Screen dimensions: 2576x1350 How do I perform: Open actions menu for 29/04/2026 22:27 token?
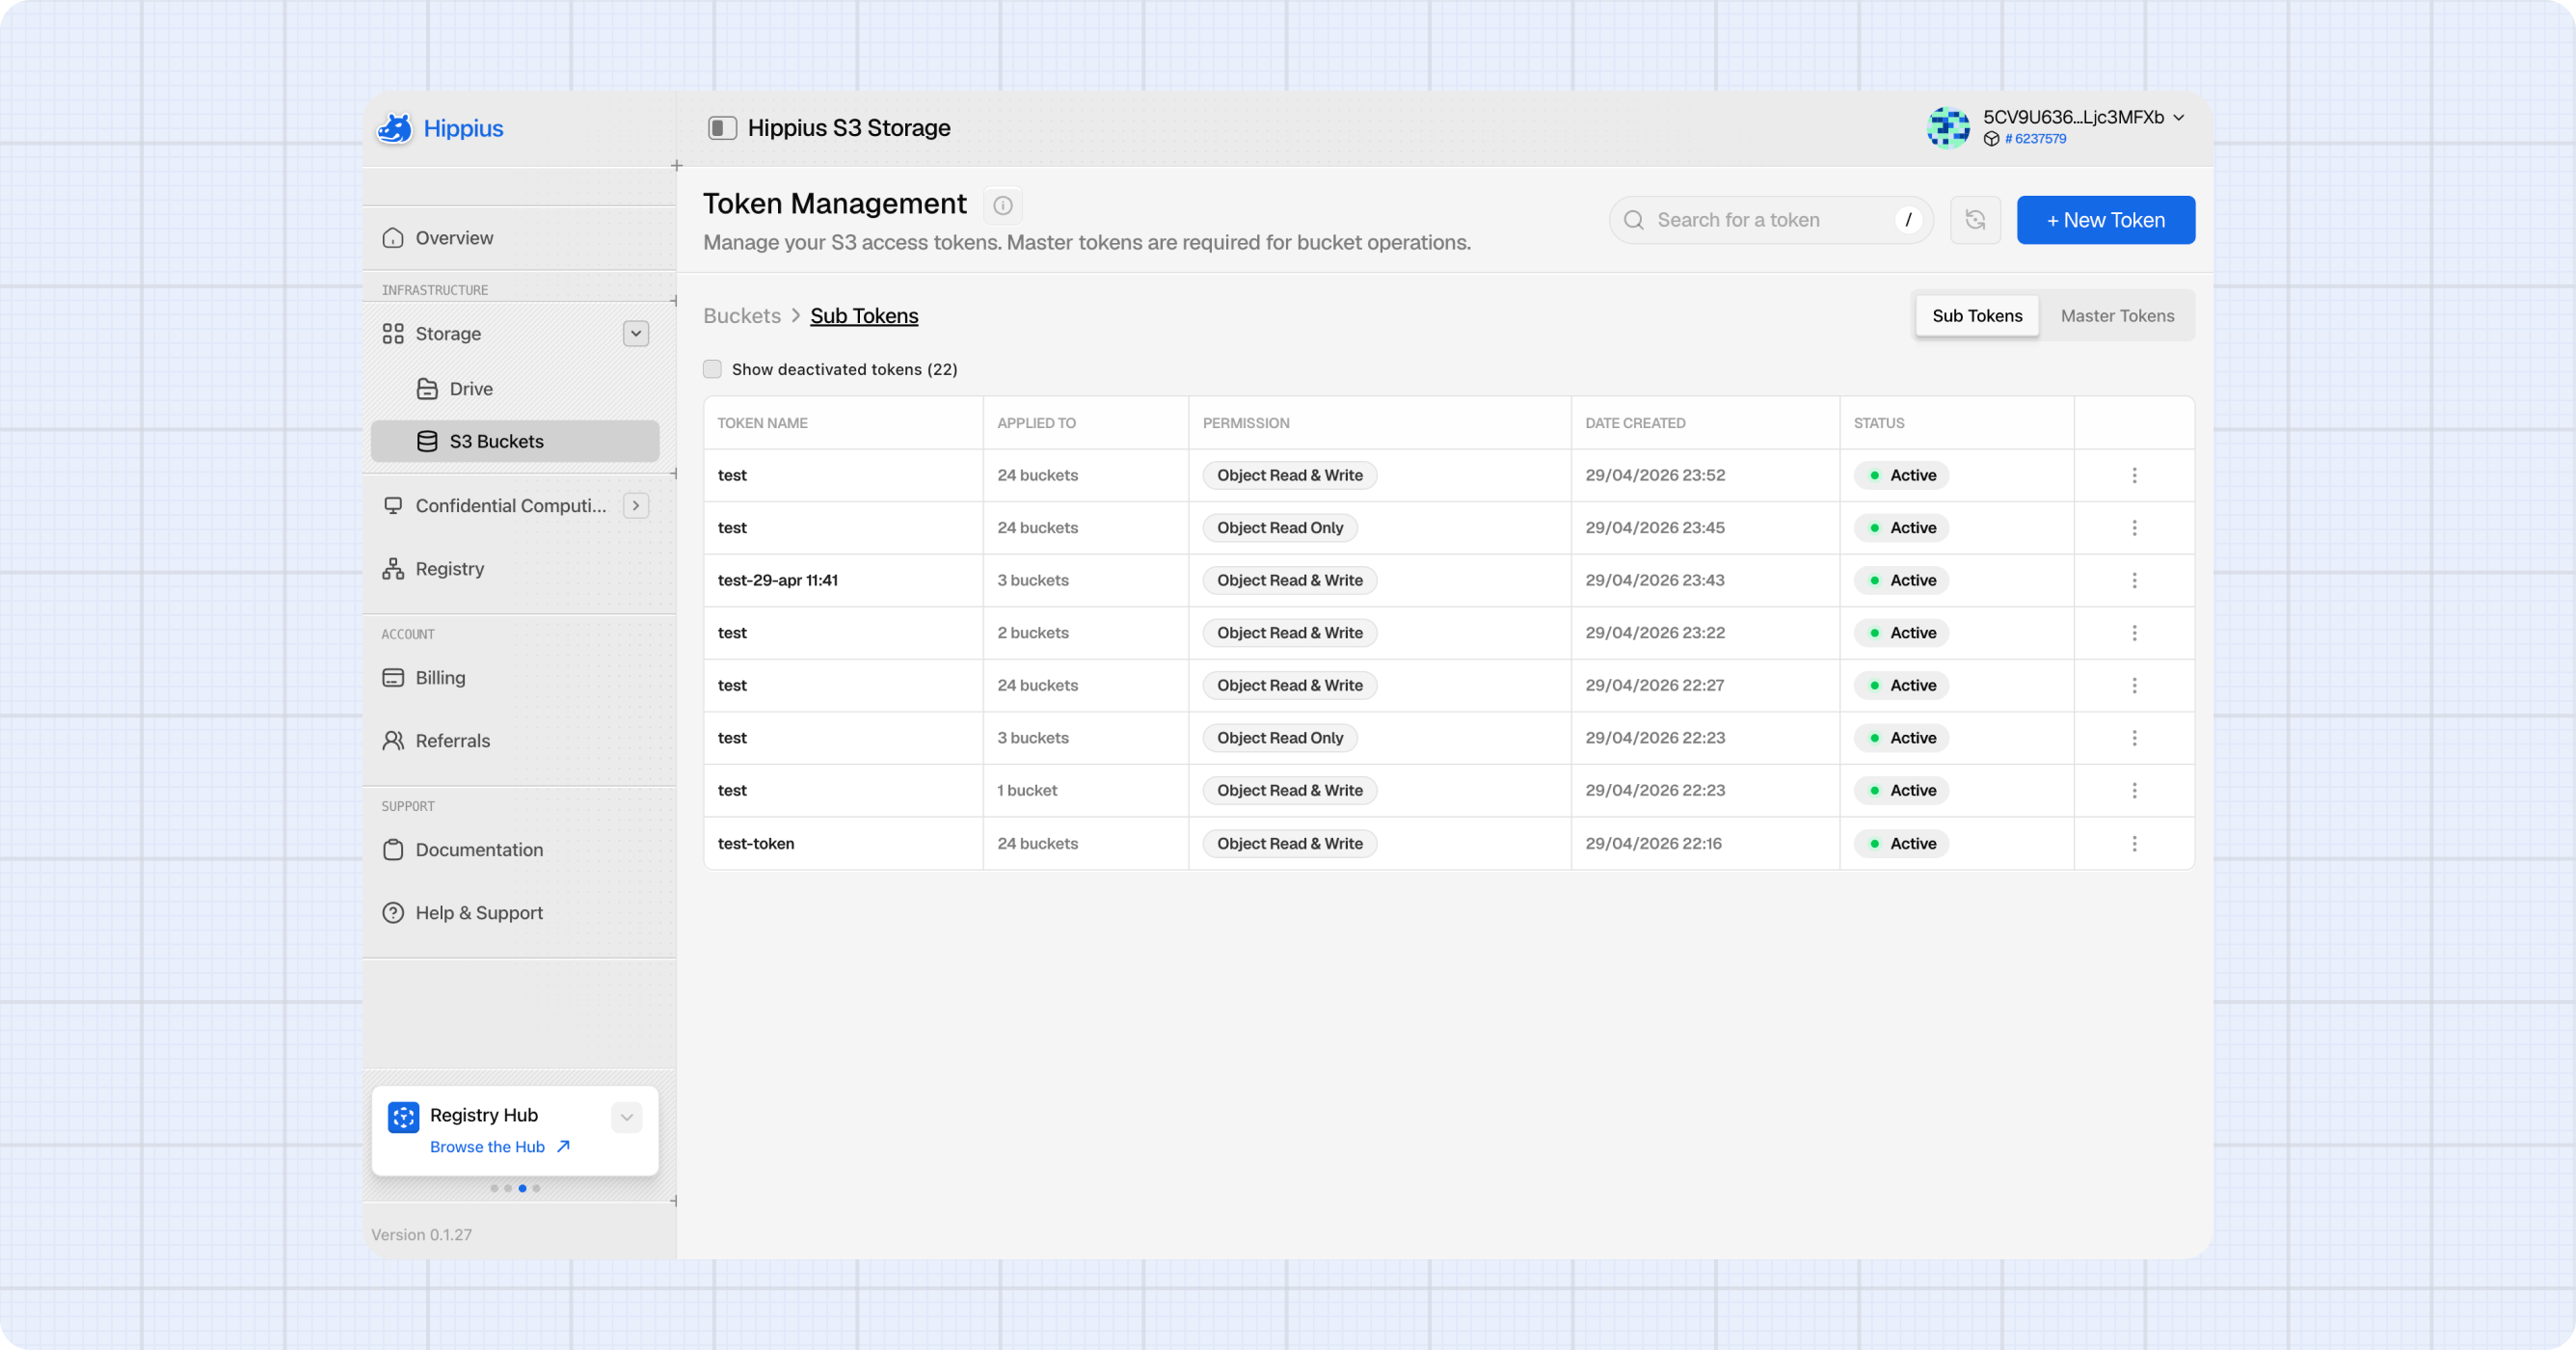(x=2134, y=686)
